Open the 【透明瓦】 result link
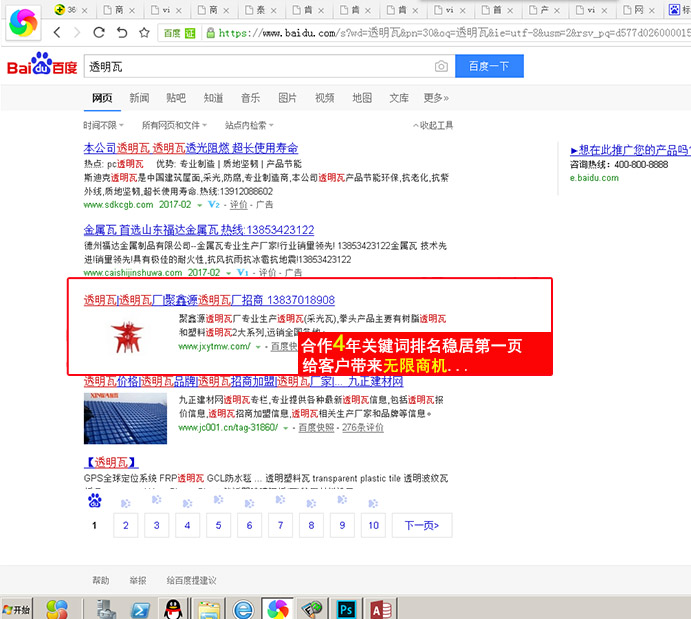The image size is (691, 619). 111,462
